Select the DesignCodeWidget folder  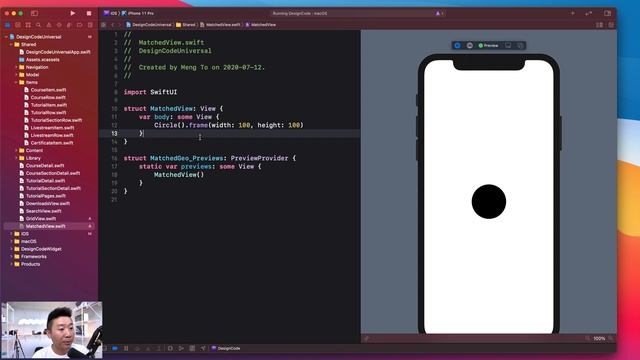[x=38, y=249]
